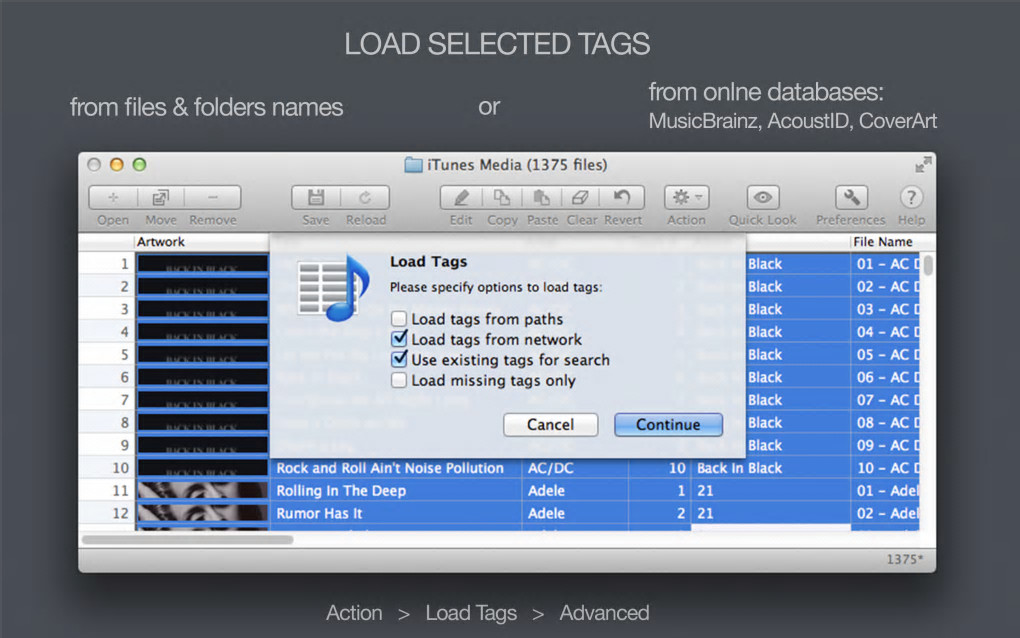Viewport: 1020px width, 638px height.
Task: Click the Open toolbar icon
Action: 113,197
